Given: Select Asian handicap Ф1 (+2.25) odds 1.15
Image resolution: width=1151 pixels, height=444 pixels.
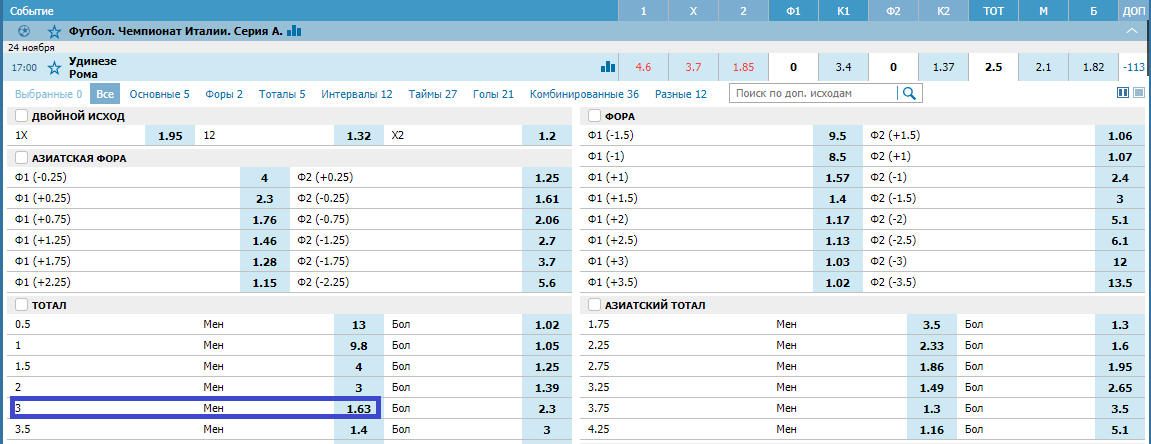Looking at the screenshot, I should tap(265, 283).
